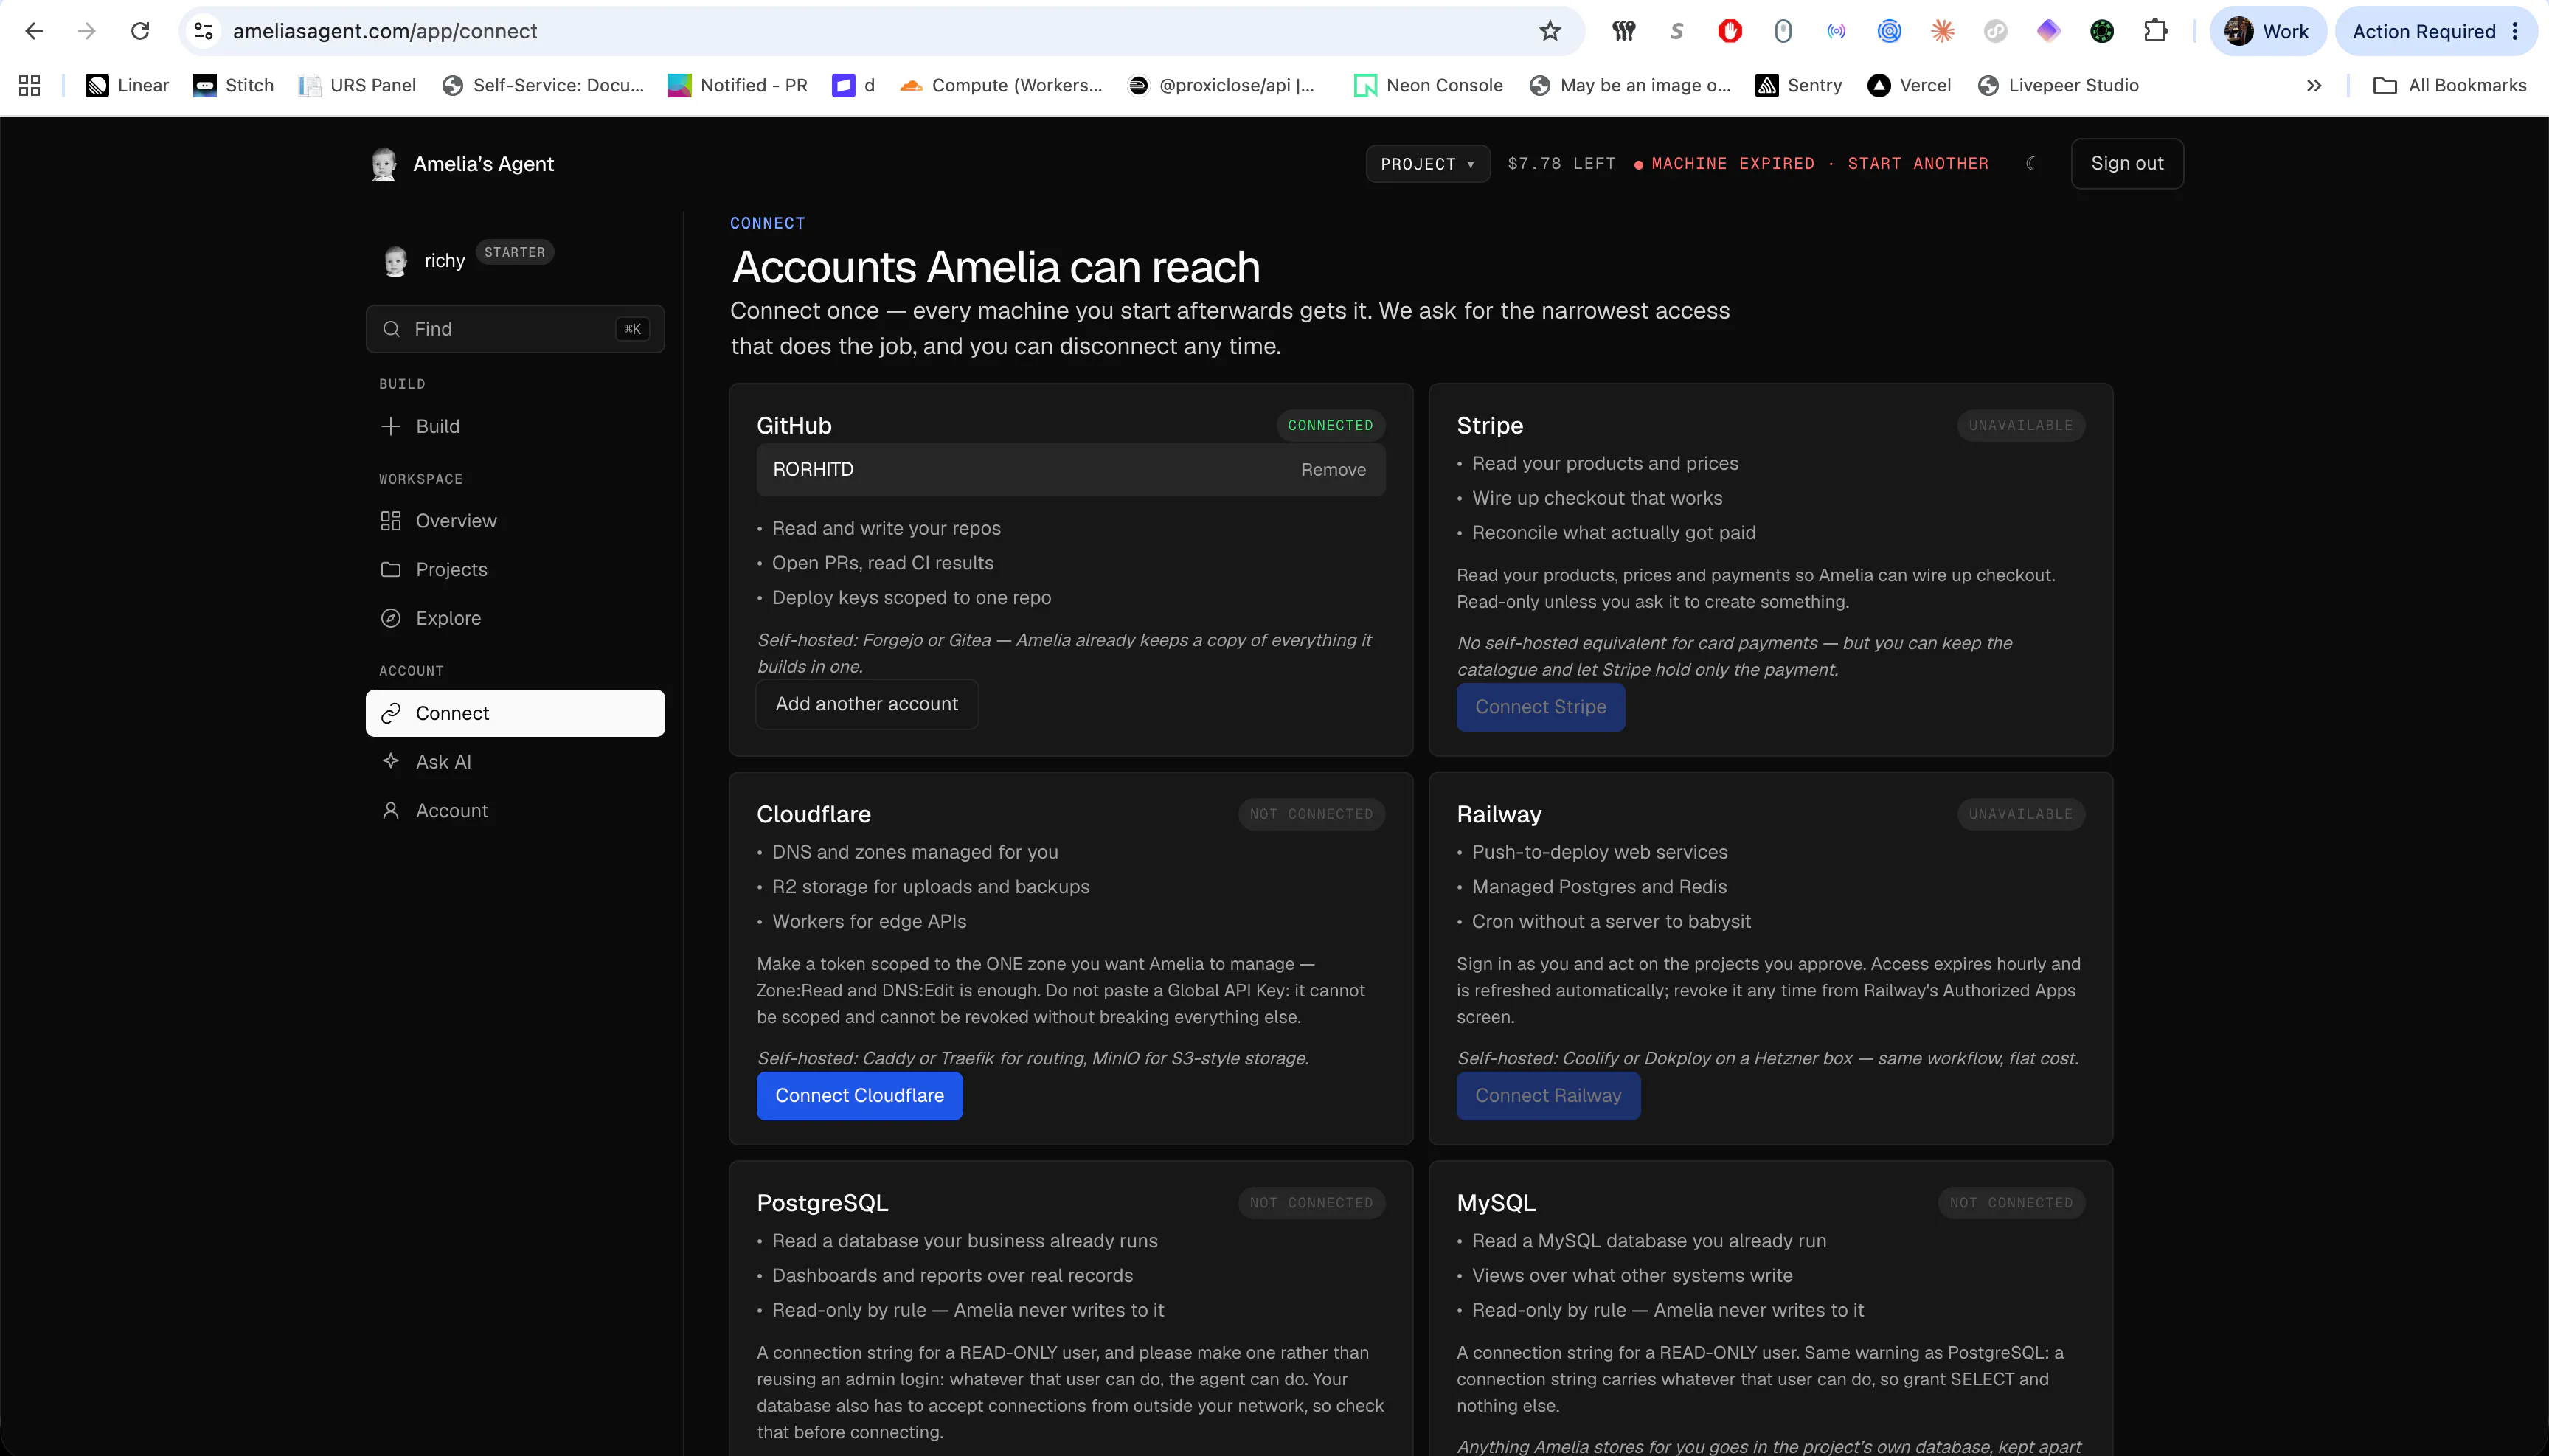Open Build in the sidebar
Image resolution: width=2549 pixels, height=1456 pixels.
(x=515, y=426)
